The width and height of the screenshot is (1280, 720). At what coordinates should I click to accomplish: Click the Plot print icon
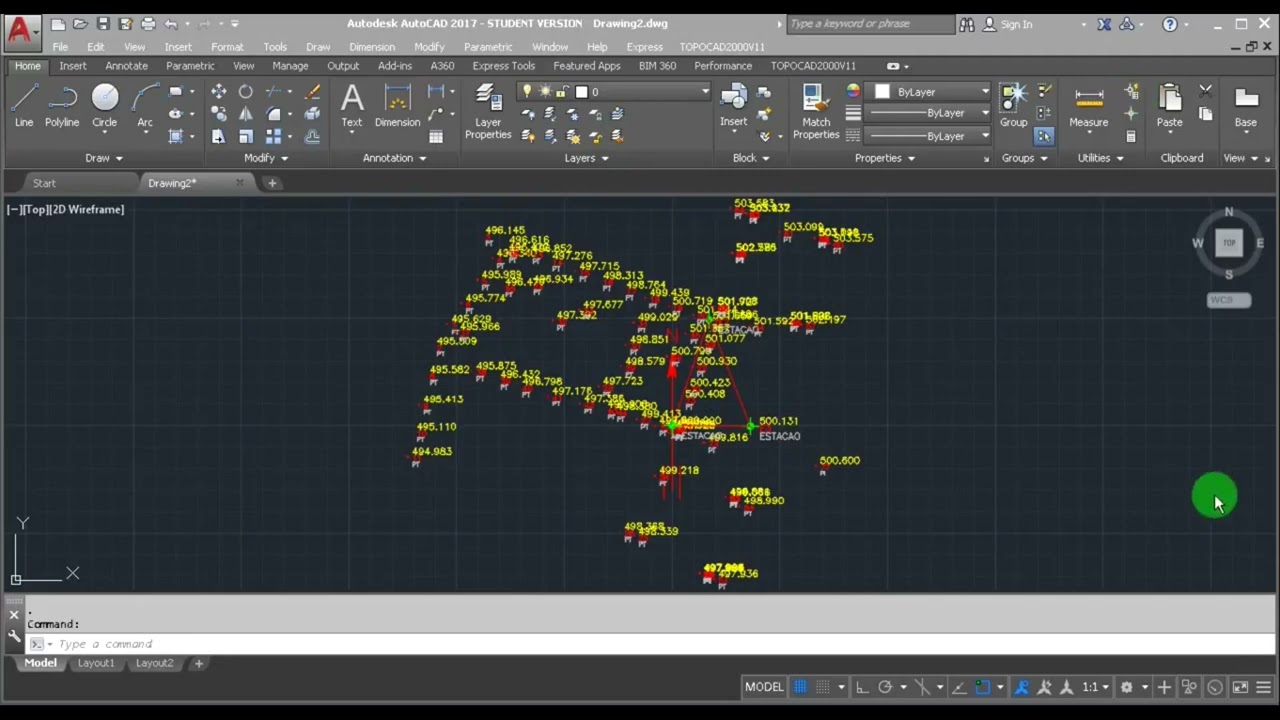point(148,24)
